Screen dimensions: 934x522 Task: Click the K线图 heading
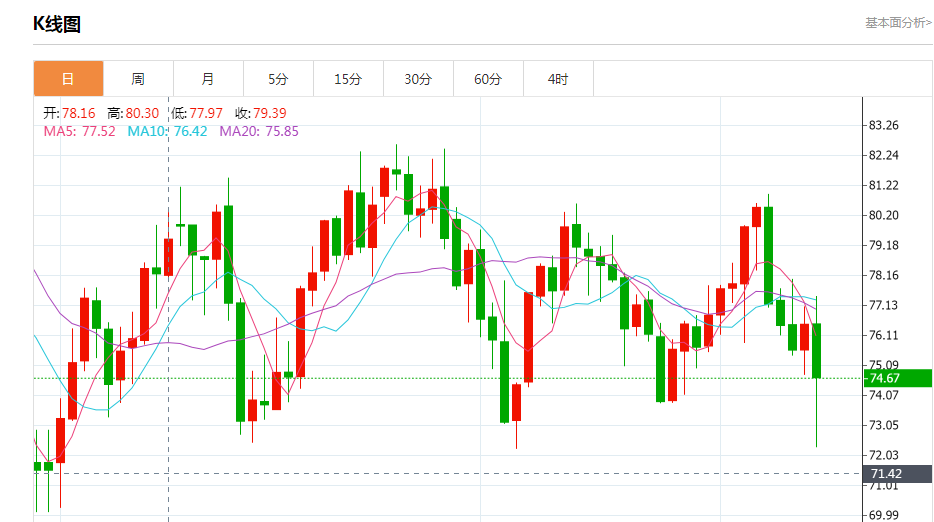[57, 24]
